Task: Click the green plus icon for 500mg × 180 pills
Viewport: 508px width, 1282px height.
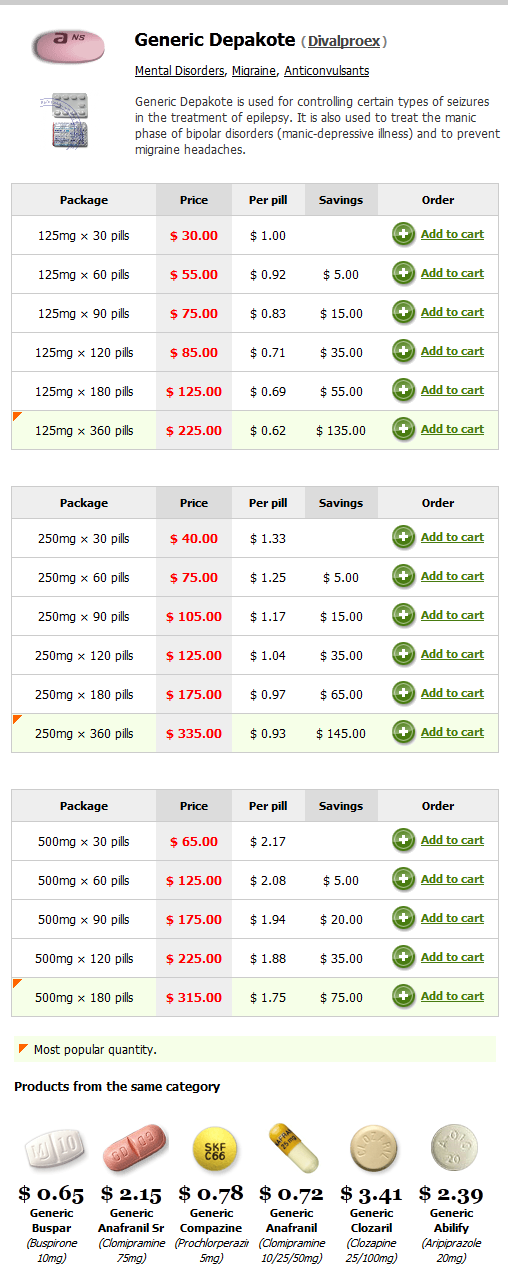Action: click(x=403, y=997)
